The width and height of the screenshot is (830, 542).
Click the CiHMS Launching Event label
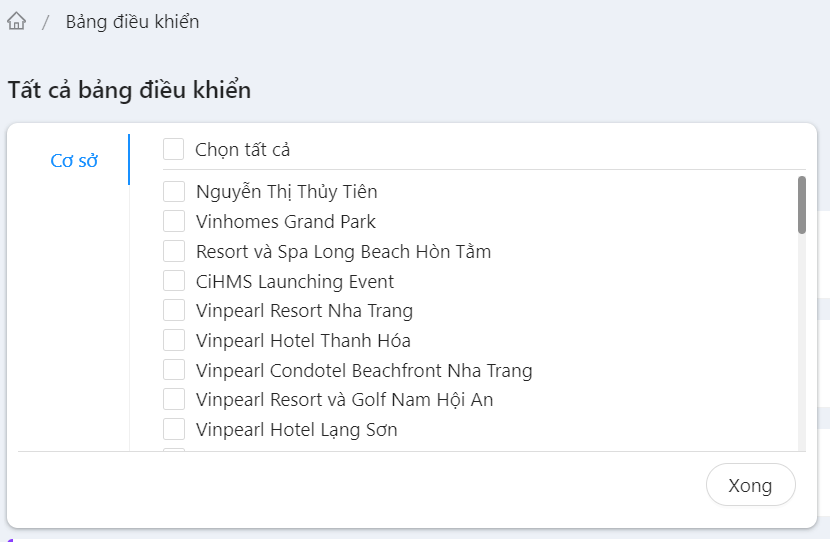point(295,282)
